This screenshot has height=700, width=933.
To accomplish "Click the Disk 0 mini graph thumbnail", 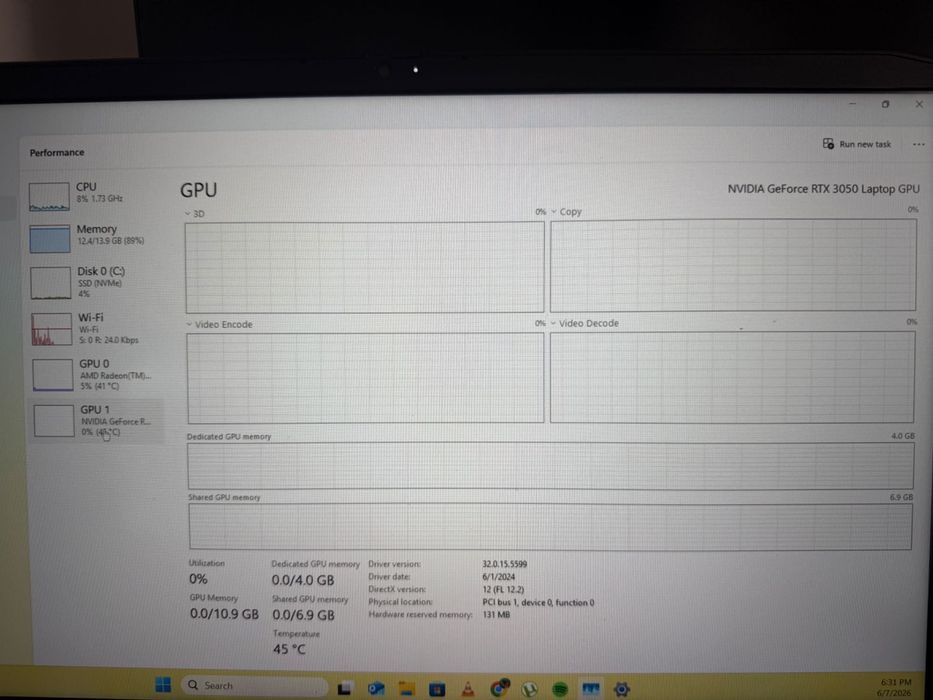I will [51, 283].
